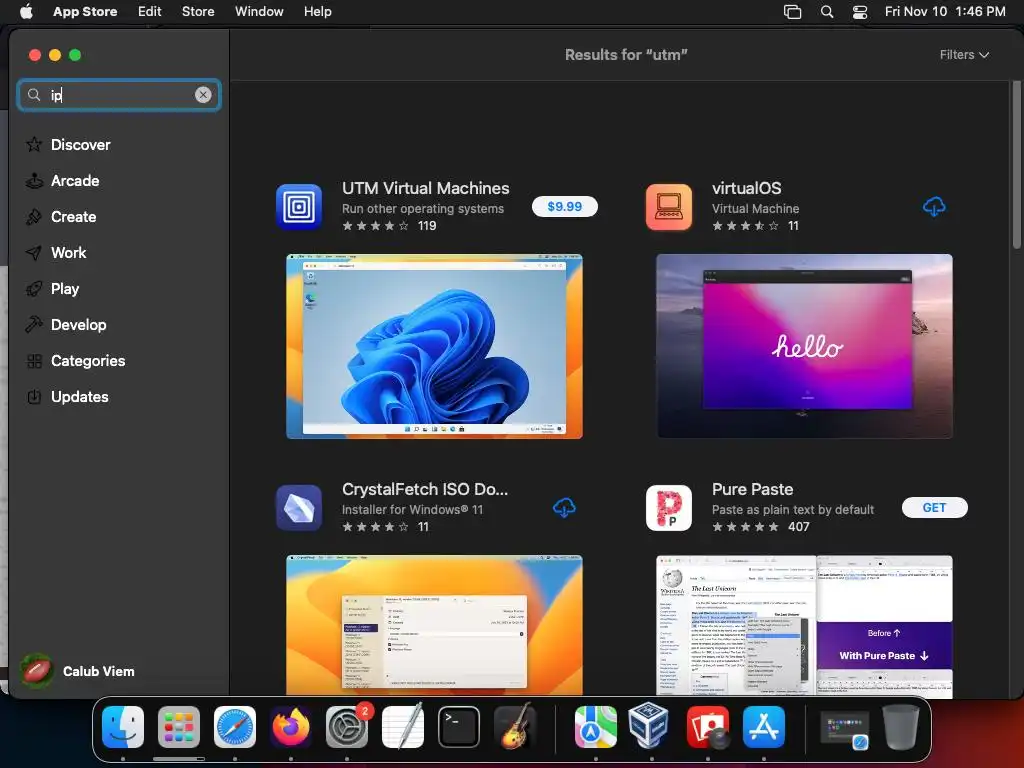Click the results vertical scrollbar
This screenshot has height=768, width=1024.
click(1016, 165)
